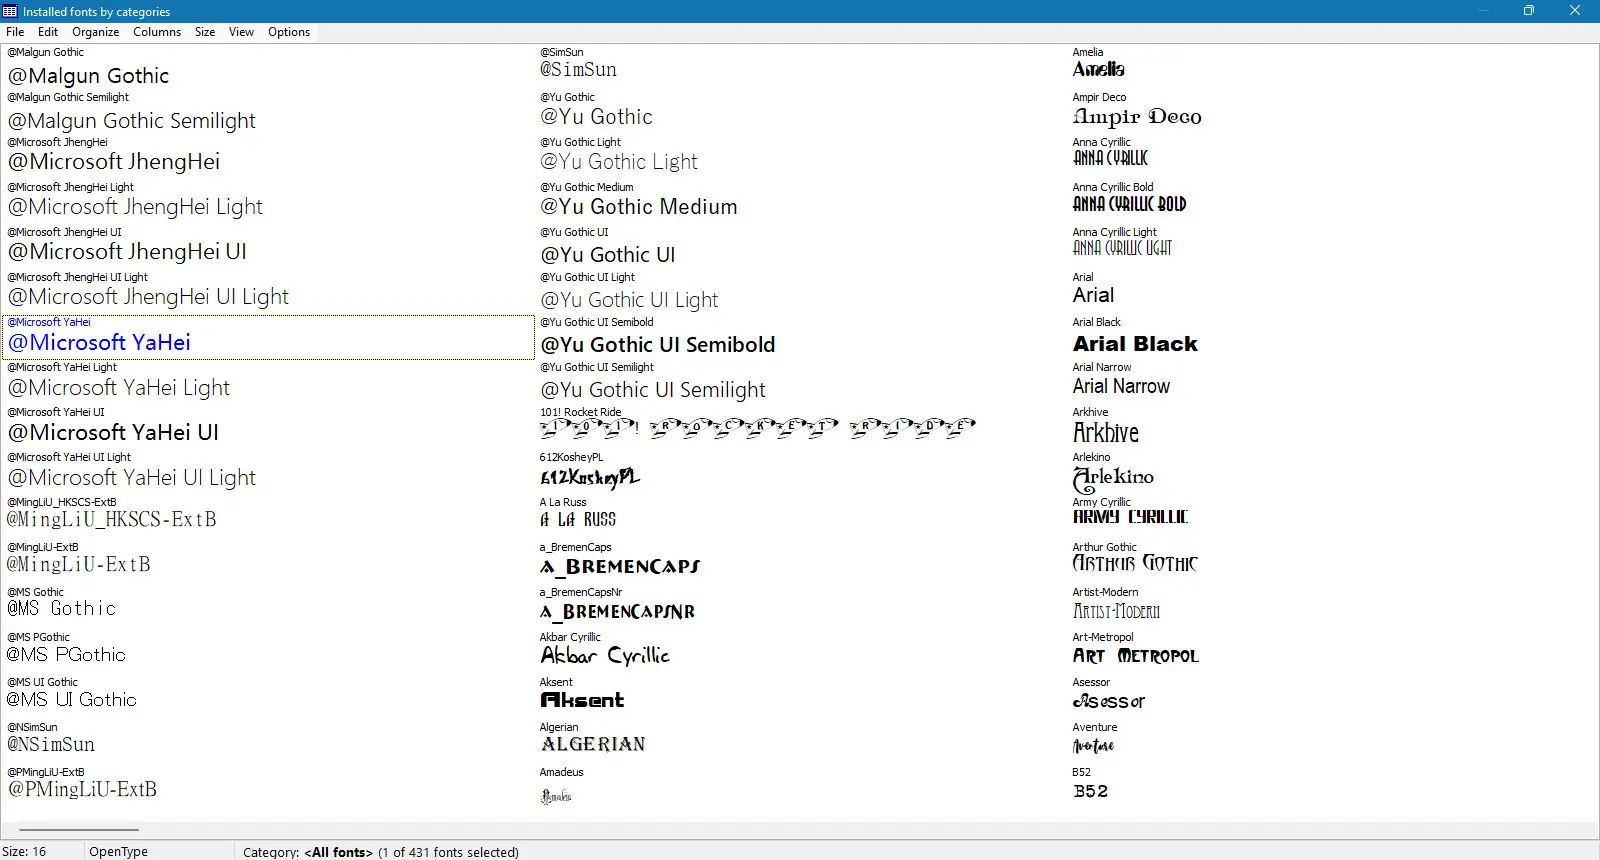Viewport: 1600px width, 860px height.
Task: Select the @Malgun Gothic Semilight font
Action: pos(132,121)
